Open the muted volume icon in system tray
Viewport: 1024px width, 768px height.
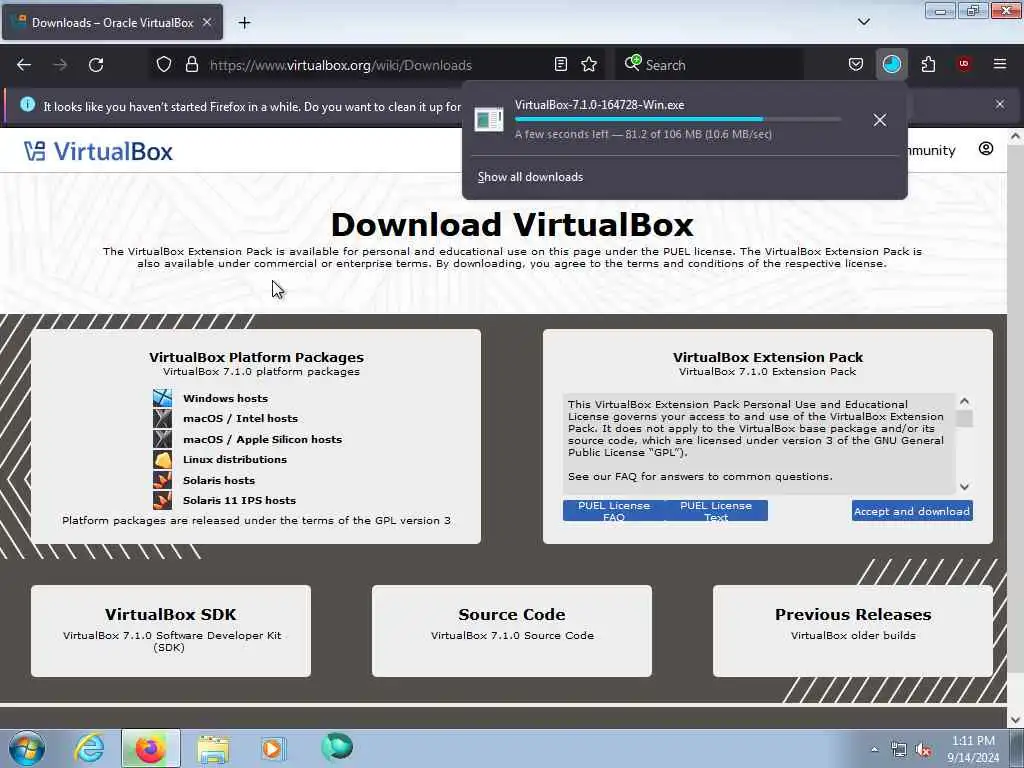923,750
